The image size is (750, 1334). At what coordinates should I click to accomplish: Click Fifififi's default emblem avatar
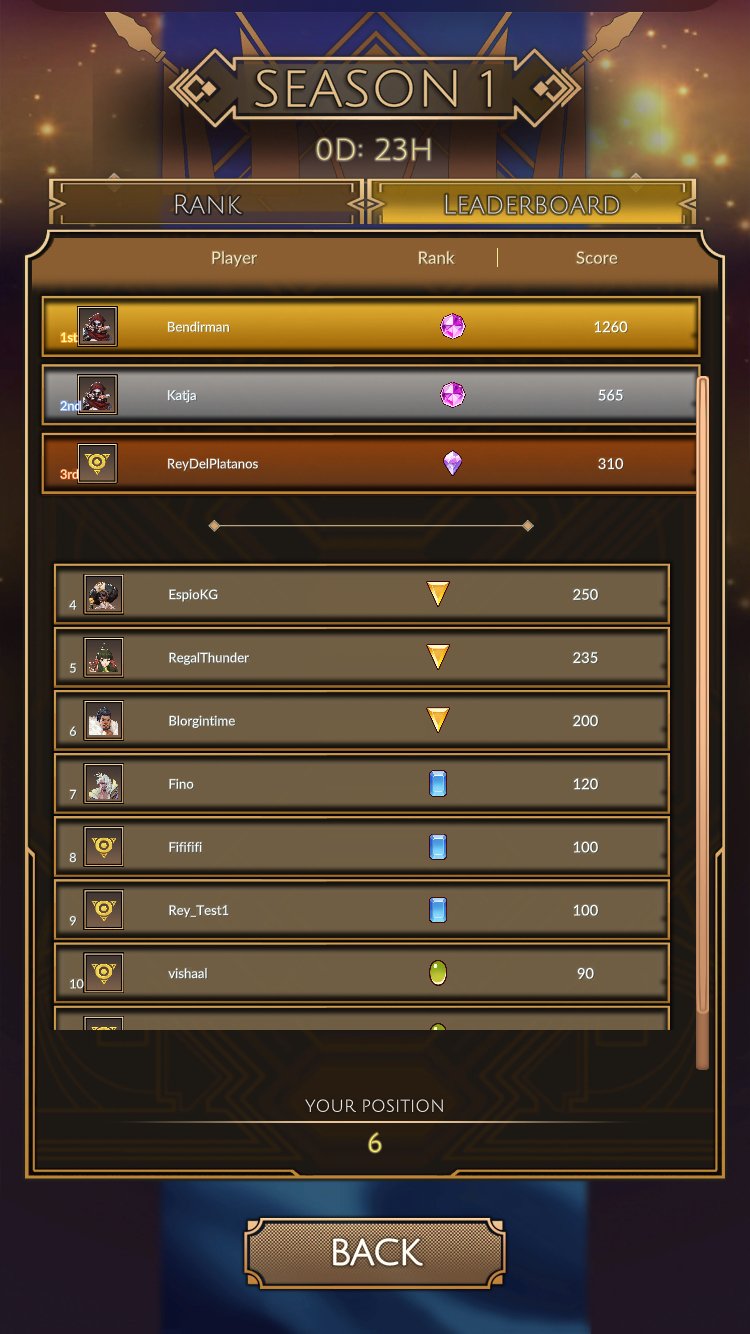[x=103, y=847]
